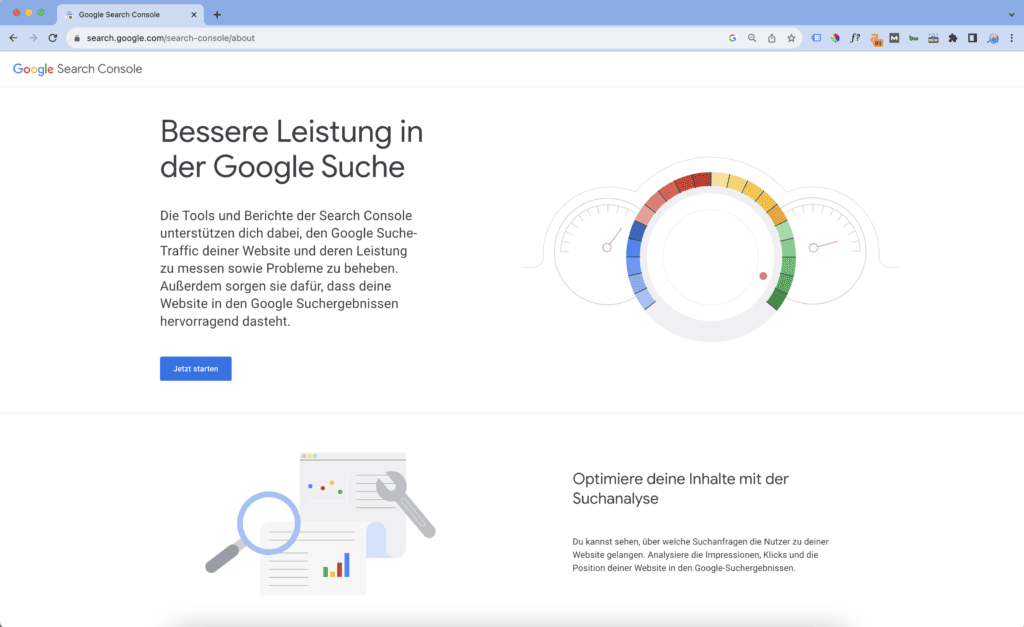Expand the tab search chevron at top right
The image size is (1024, 627).
(x=1011, y=14)
